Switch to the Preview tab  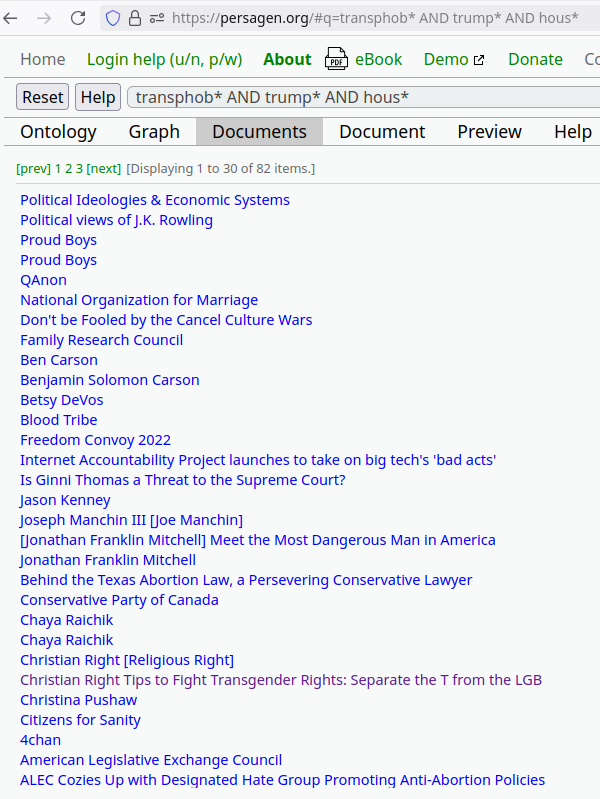tap(489, 131)
